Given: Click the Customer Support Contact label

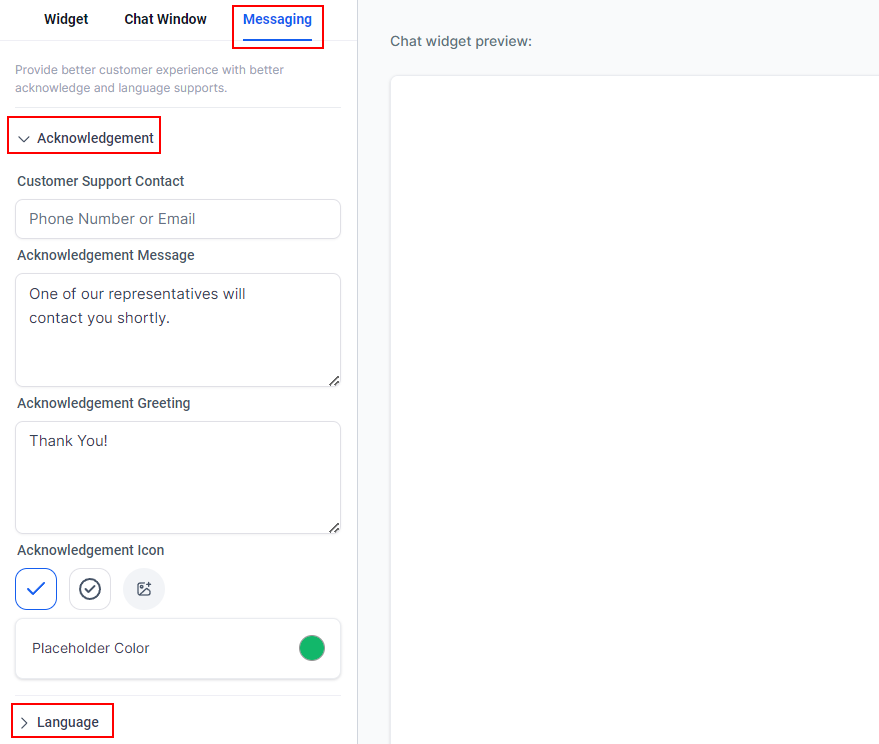Looking at the screenshot, I should [x=101, y=181].
